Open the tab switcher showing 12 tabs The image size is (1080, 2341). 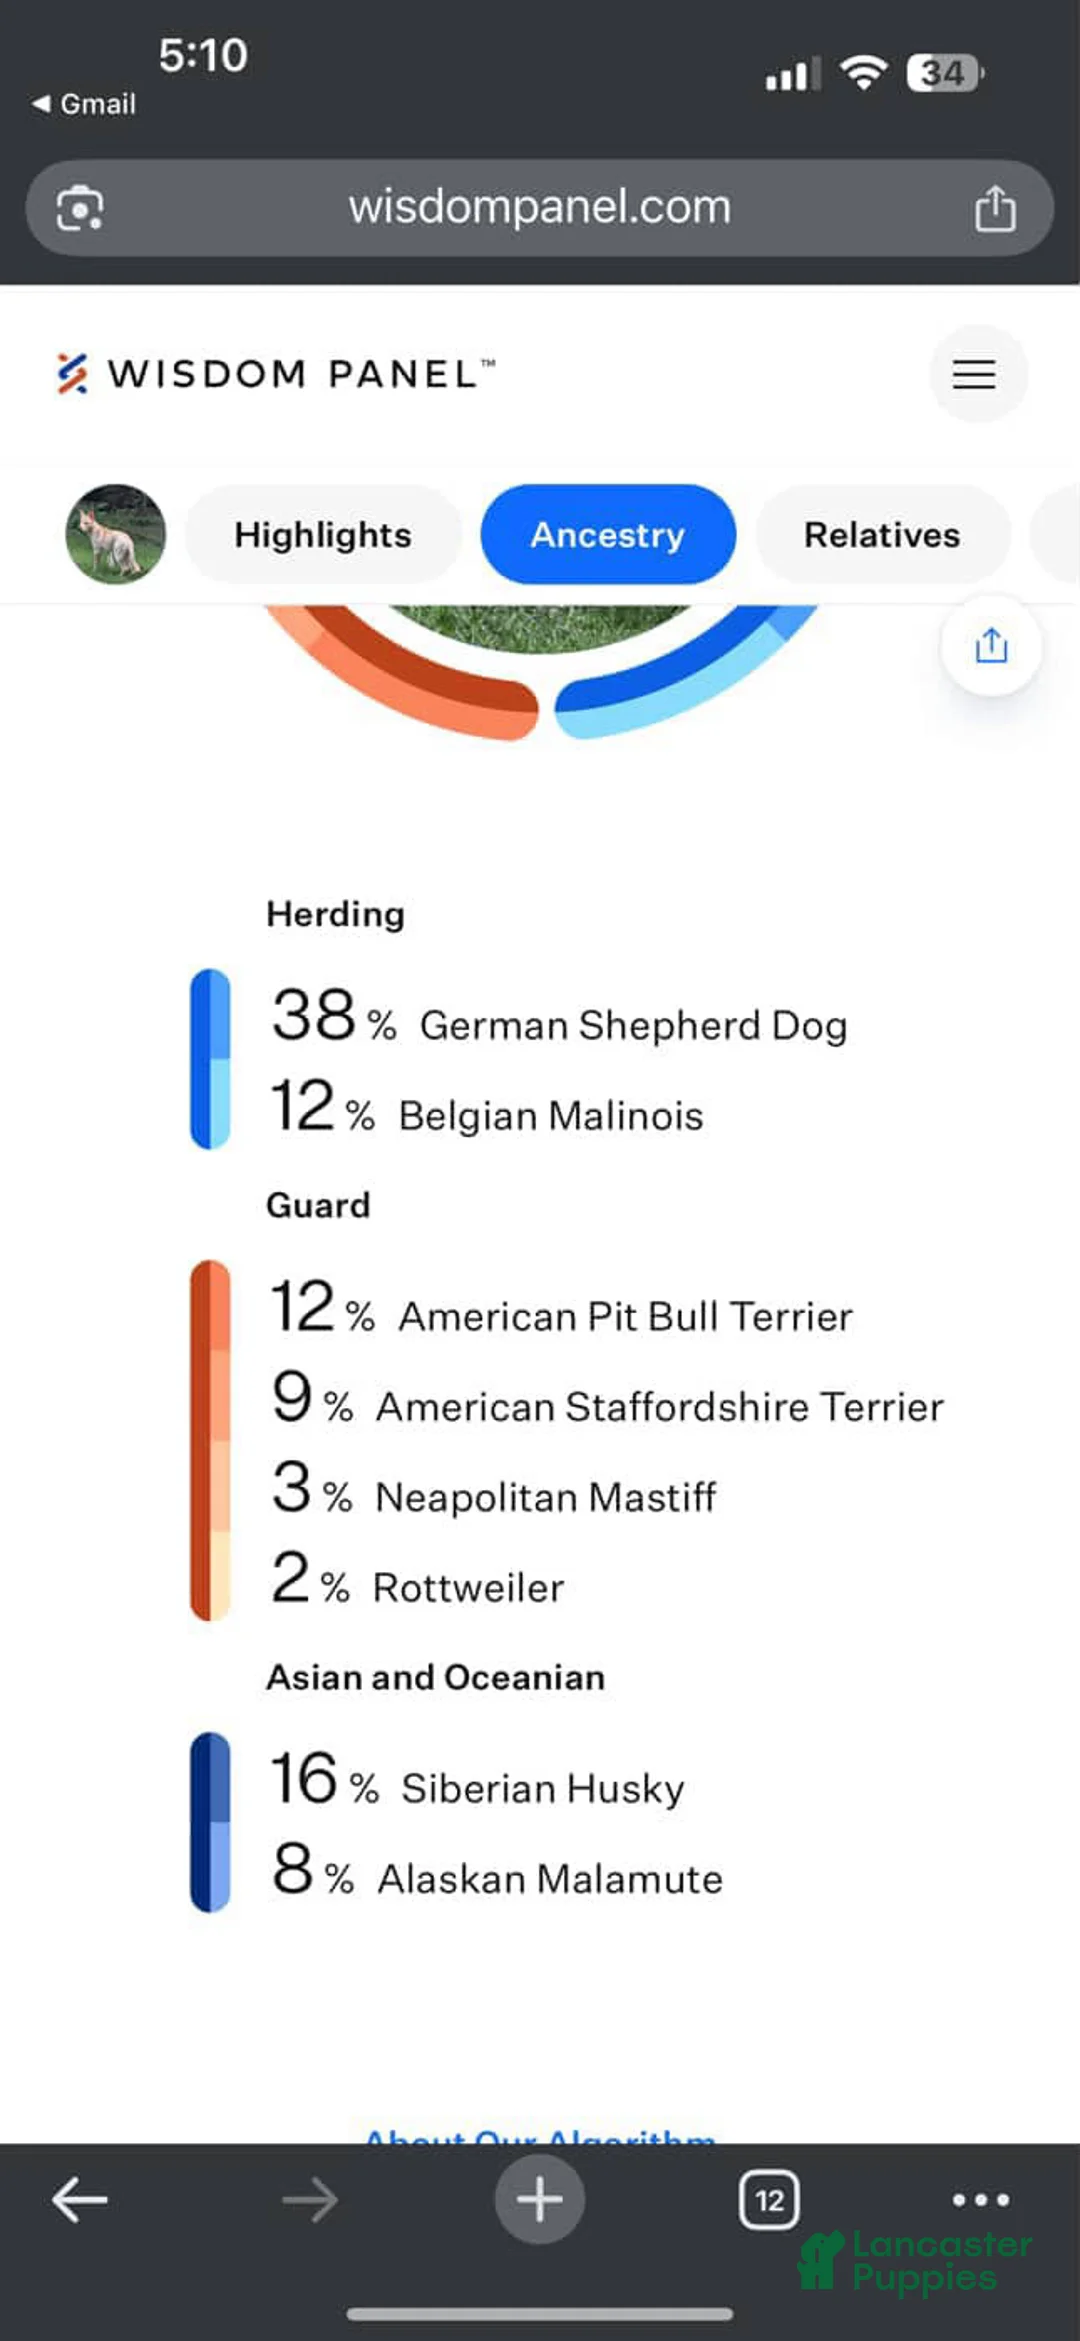[769, 2200]
